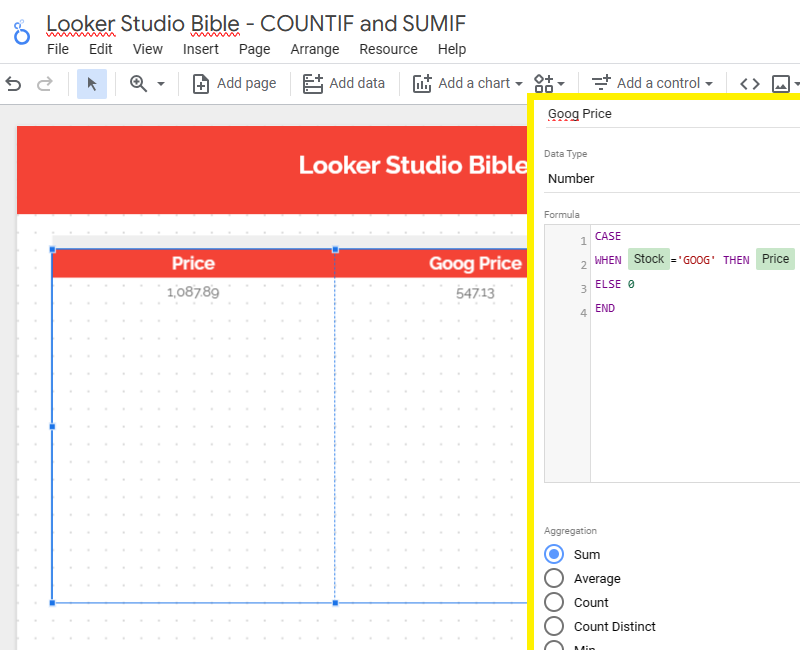Click the Stock field chip in the formula
The height and width of the screenshot is (650, 800).
[x=648, y=258]
